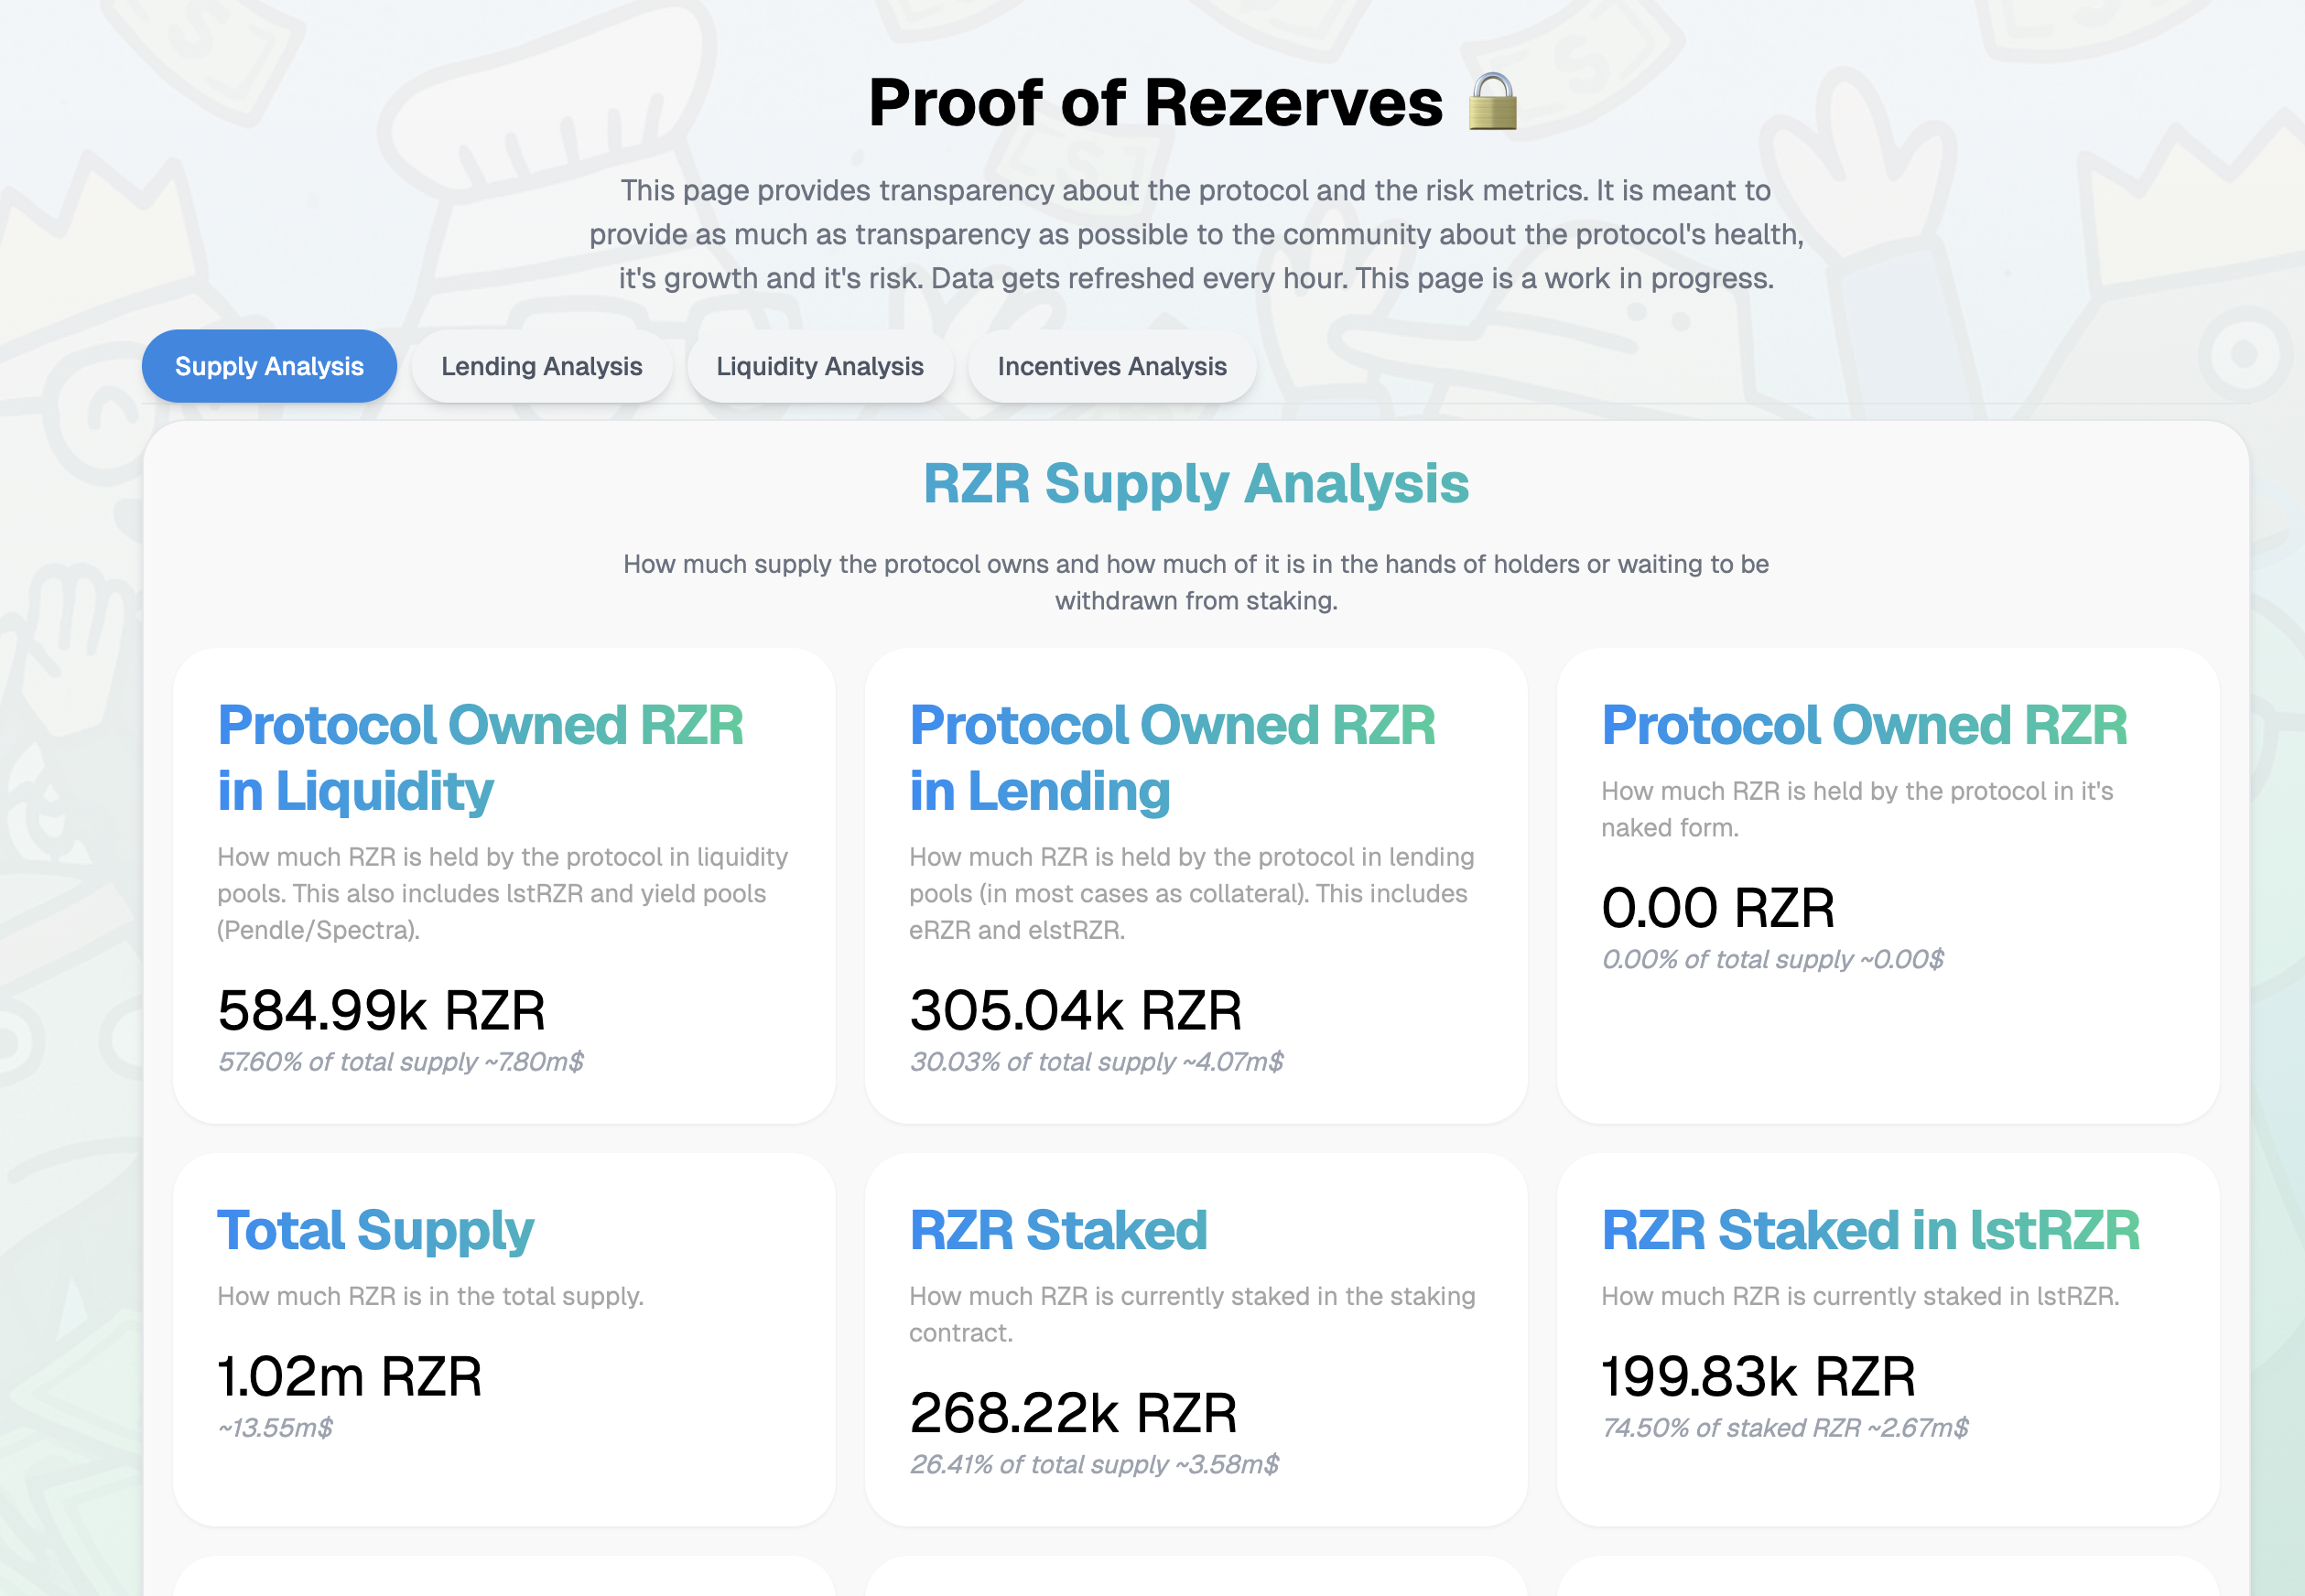Image resolution: width=2305 pixels, height=1596 pixels.
Task: Click the 199.83k RZR lstRZR value
Action: 1758,1376
